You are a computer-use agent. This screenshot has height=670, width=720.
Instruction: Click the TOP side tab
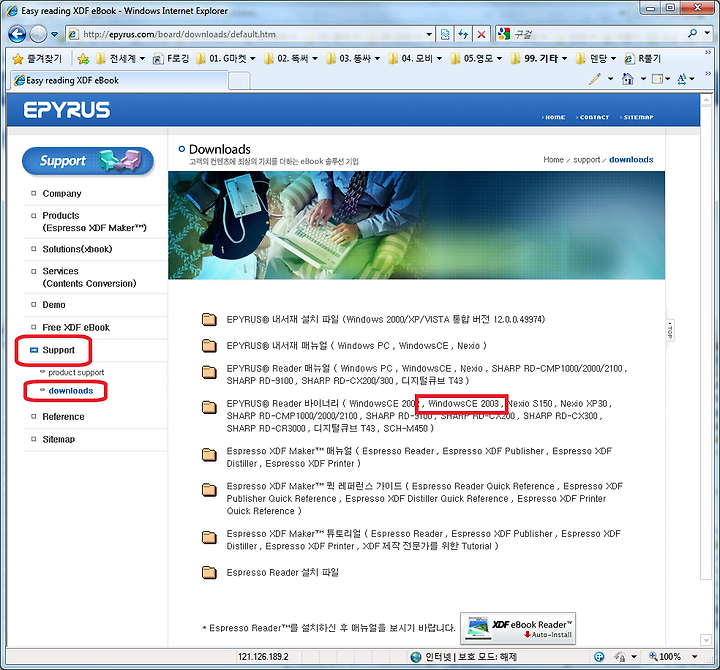click(x=670, y=331)
